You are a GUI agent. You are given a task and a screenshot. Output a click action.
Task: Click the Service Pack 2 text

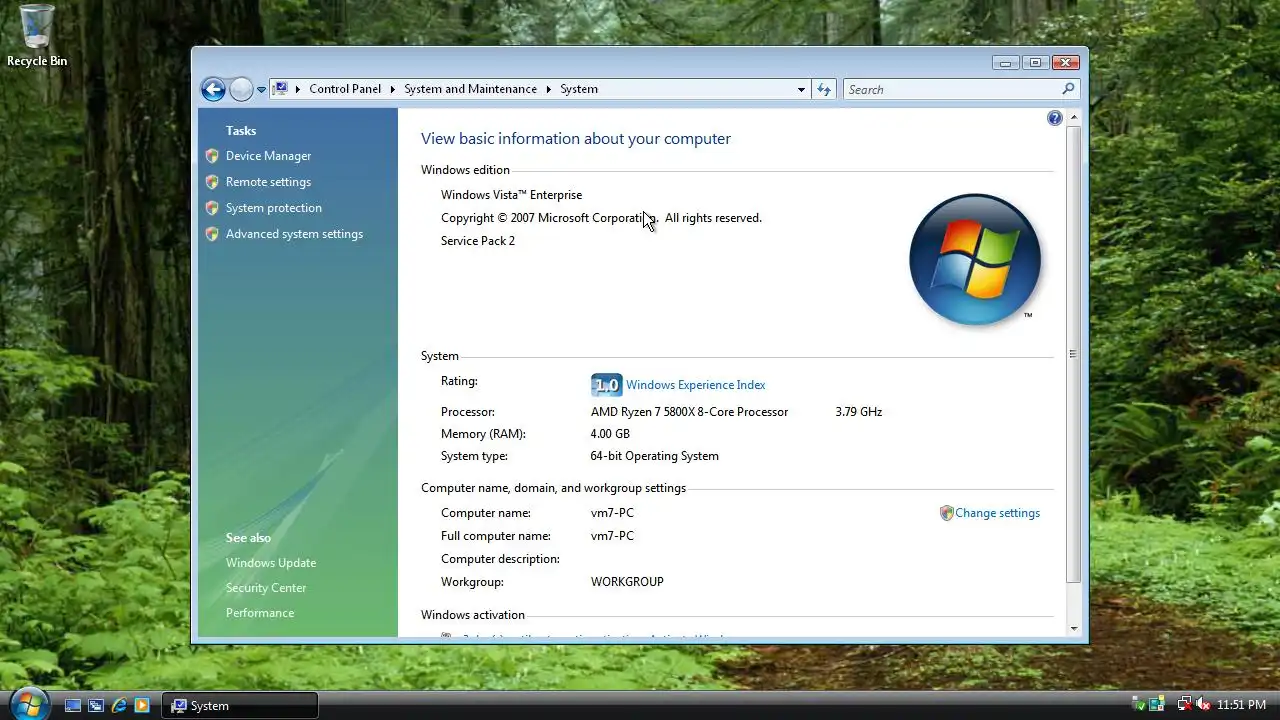[x=478, y=241]
